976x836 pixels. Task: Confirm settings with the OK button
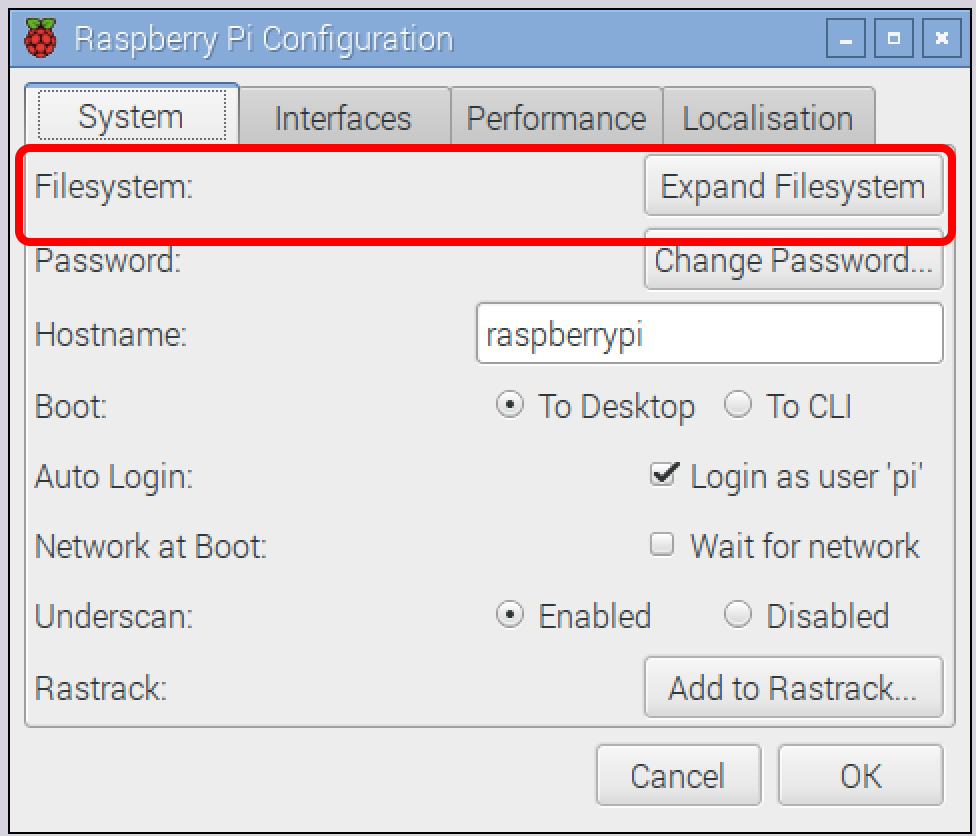pos(860,776)
